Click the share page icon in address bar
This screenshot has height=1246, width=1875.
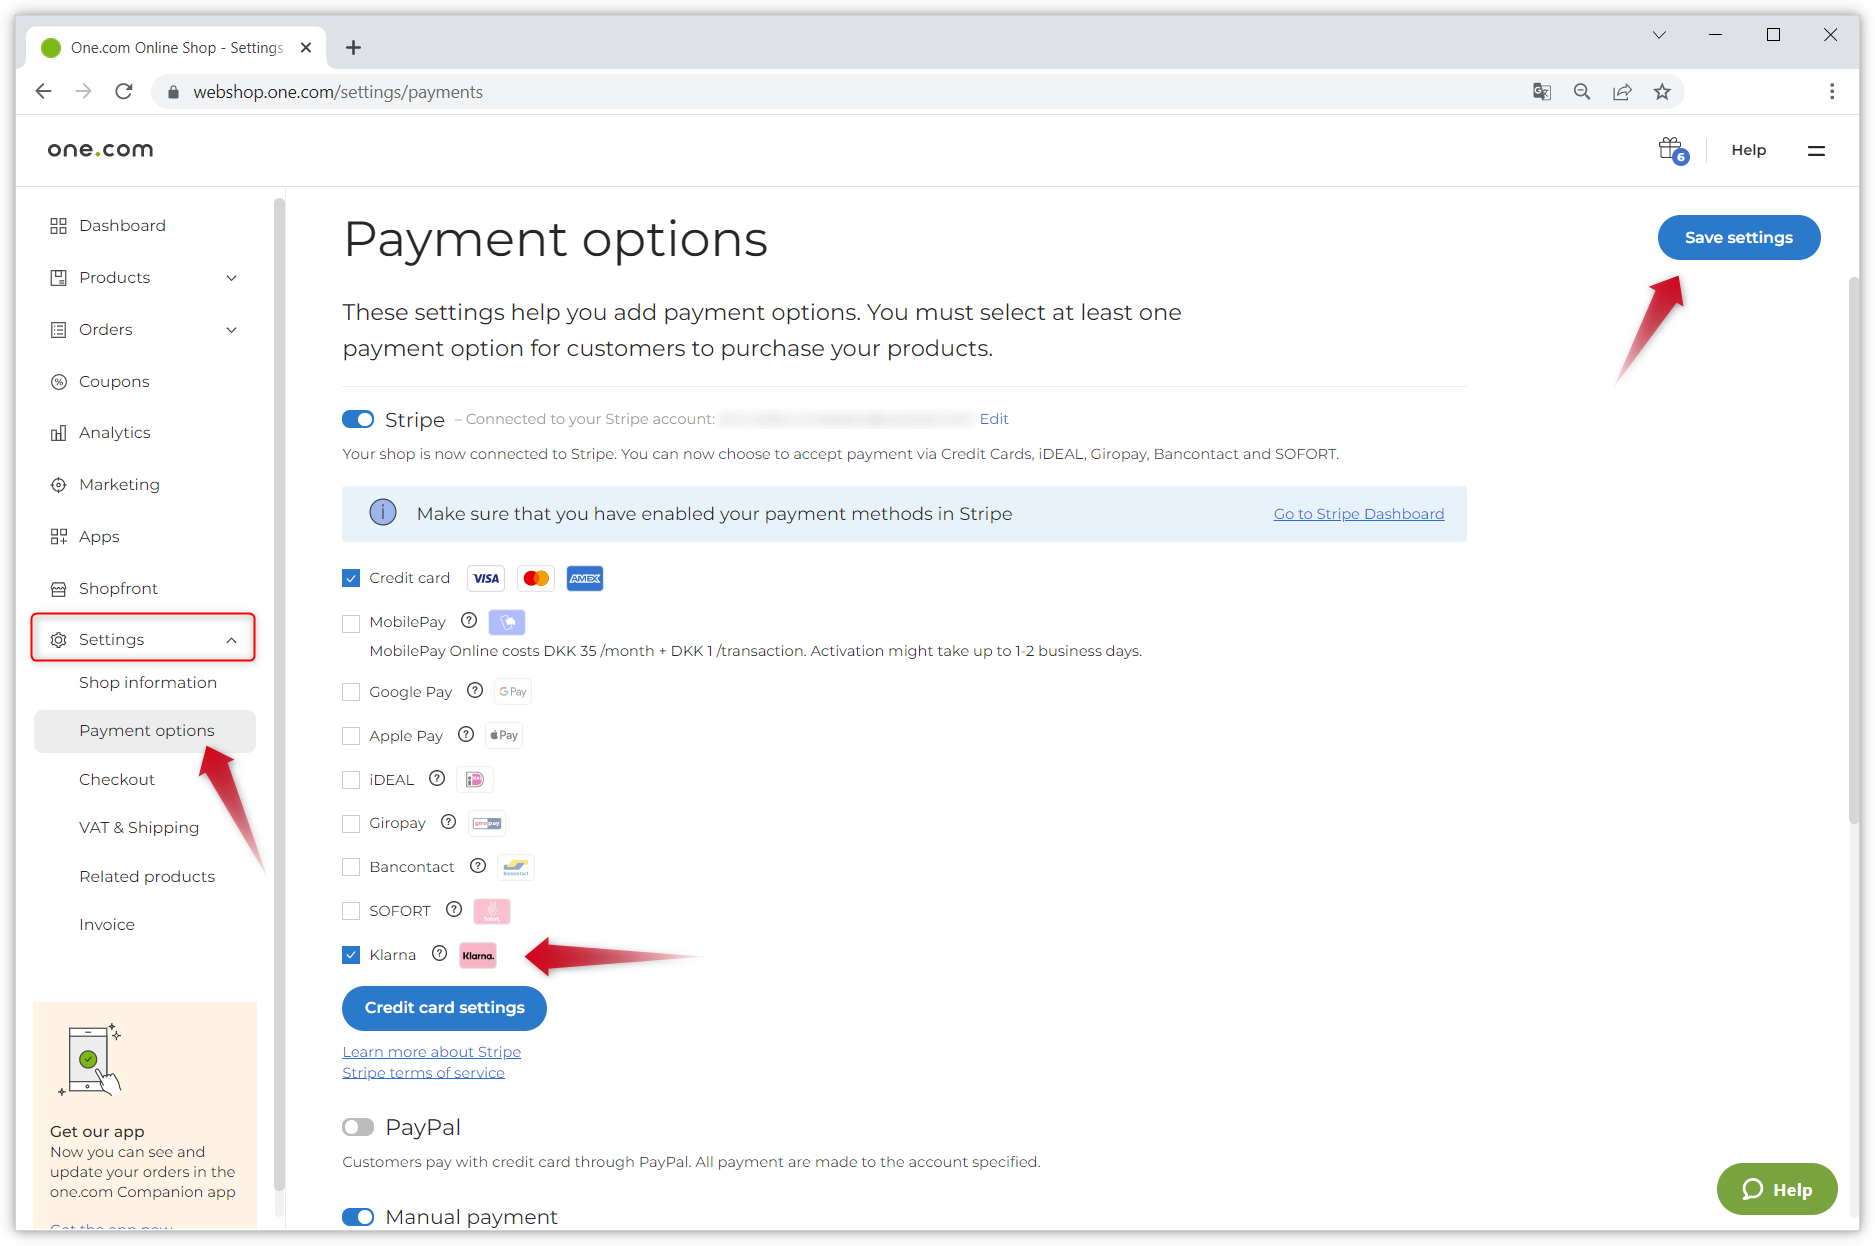click(x=1622, y=92)
